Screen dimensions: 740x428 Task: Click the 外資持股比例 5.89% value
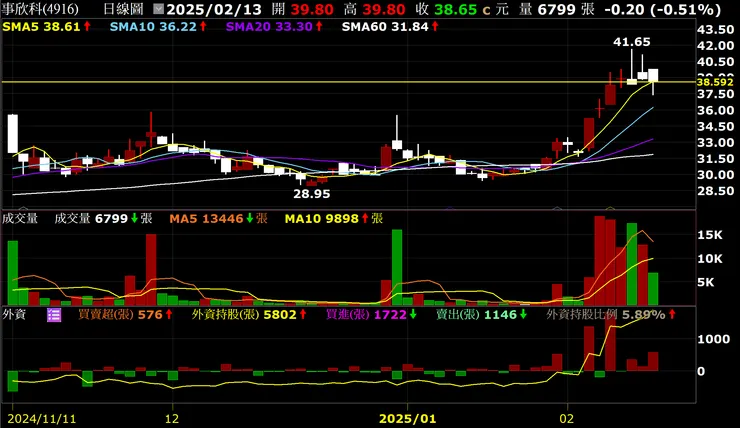[x=611, y=314]
